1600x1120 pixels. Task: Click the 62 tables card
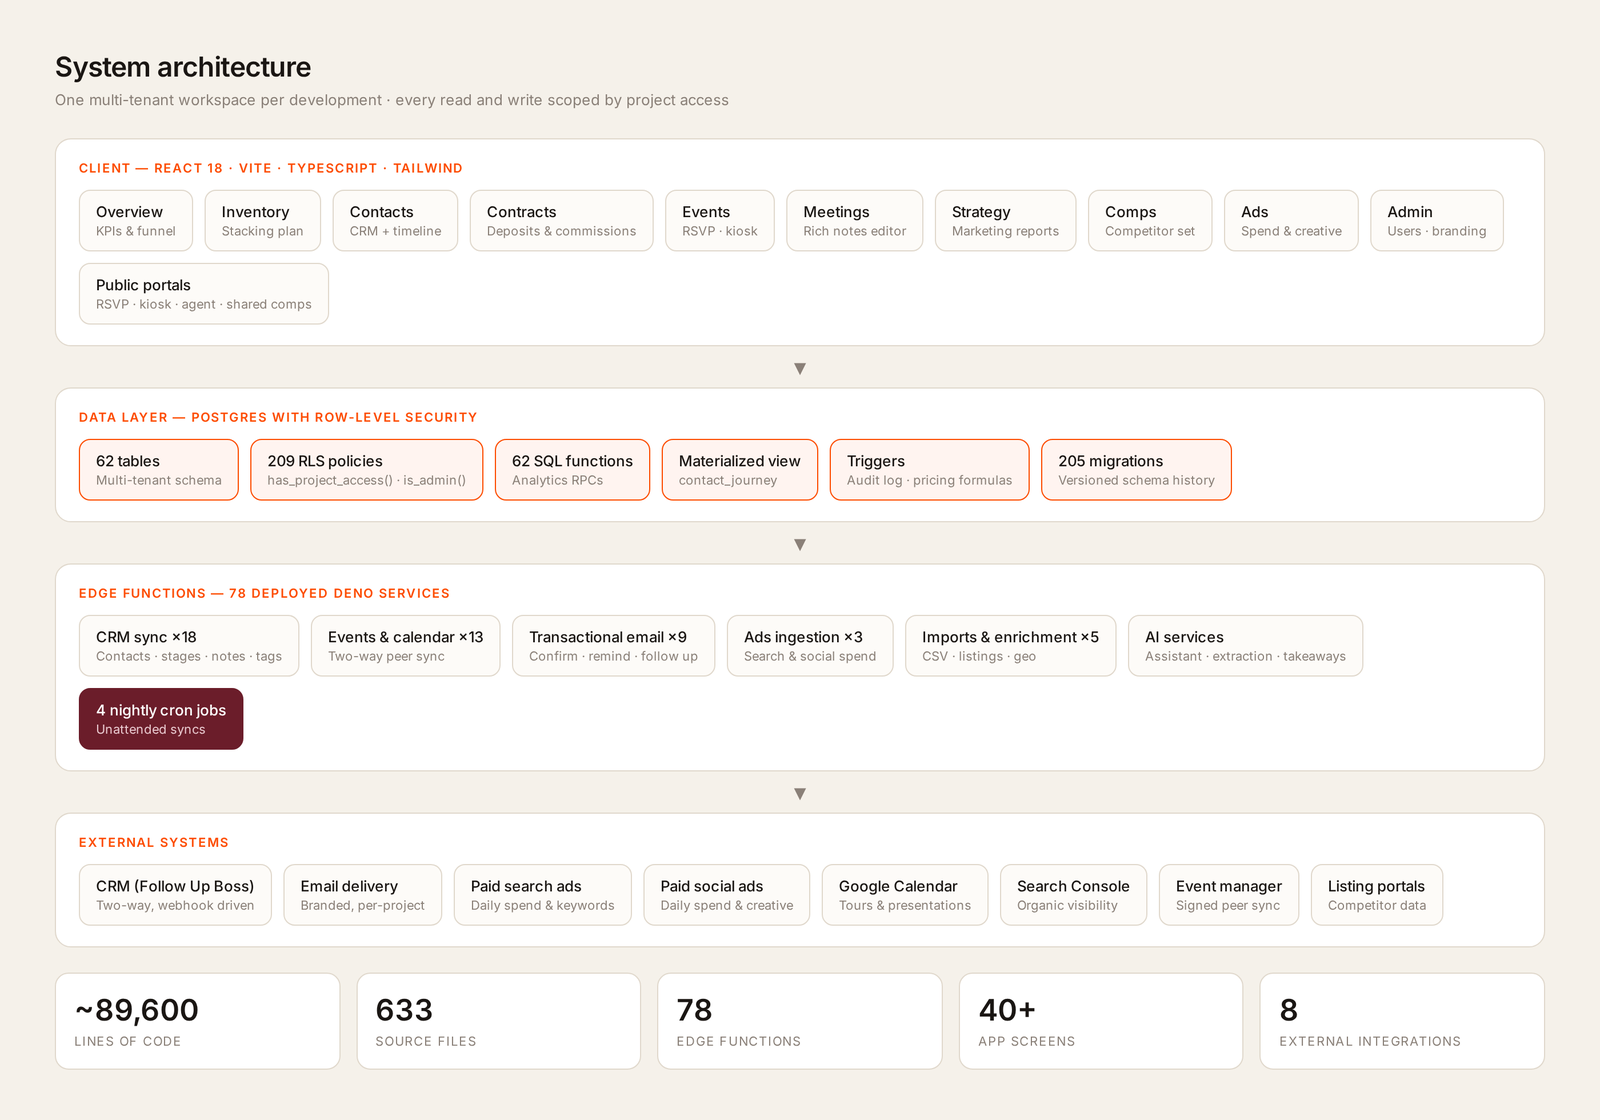[x=159, y=470]
